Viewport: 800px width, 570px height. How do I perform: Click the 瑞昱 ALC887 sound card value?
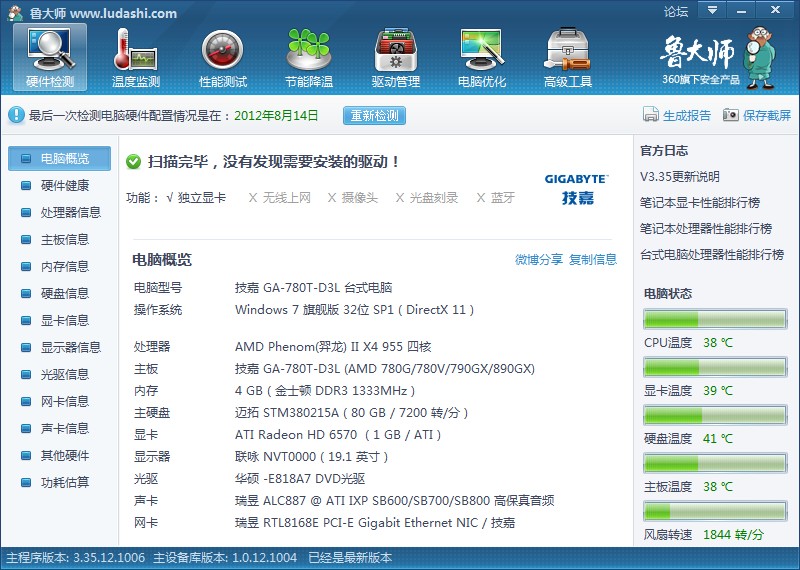tap(394, 501)
